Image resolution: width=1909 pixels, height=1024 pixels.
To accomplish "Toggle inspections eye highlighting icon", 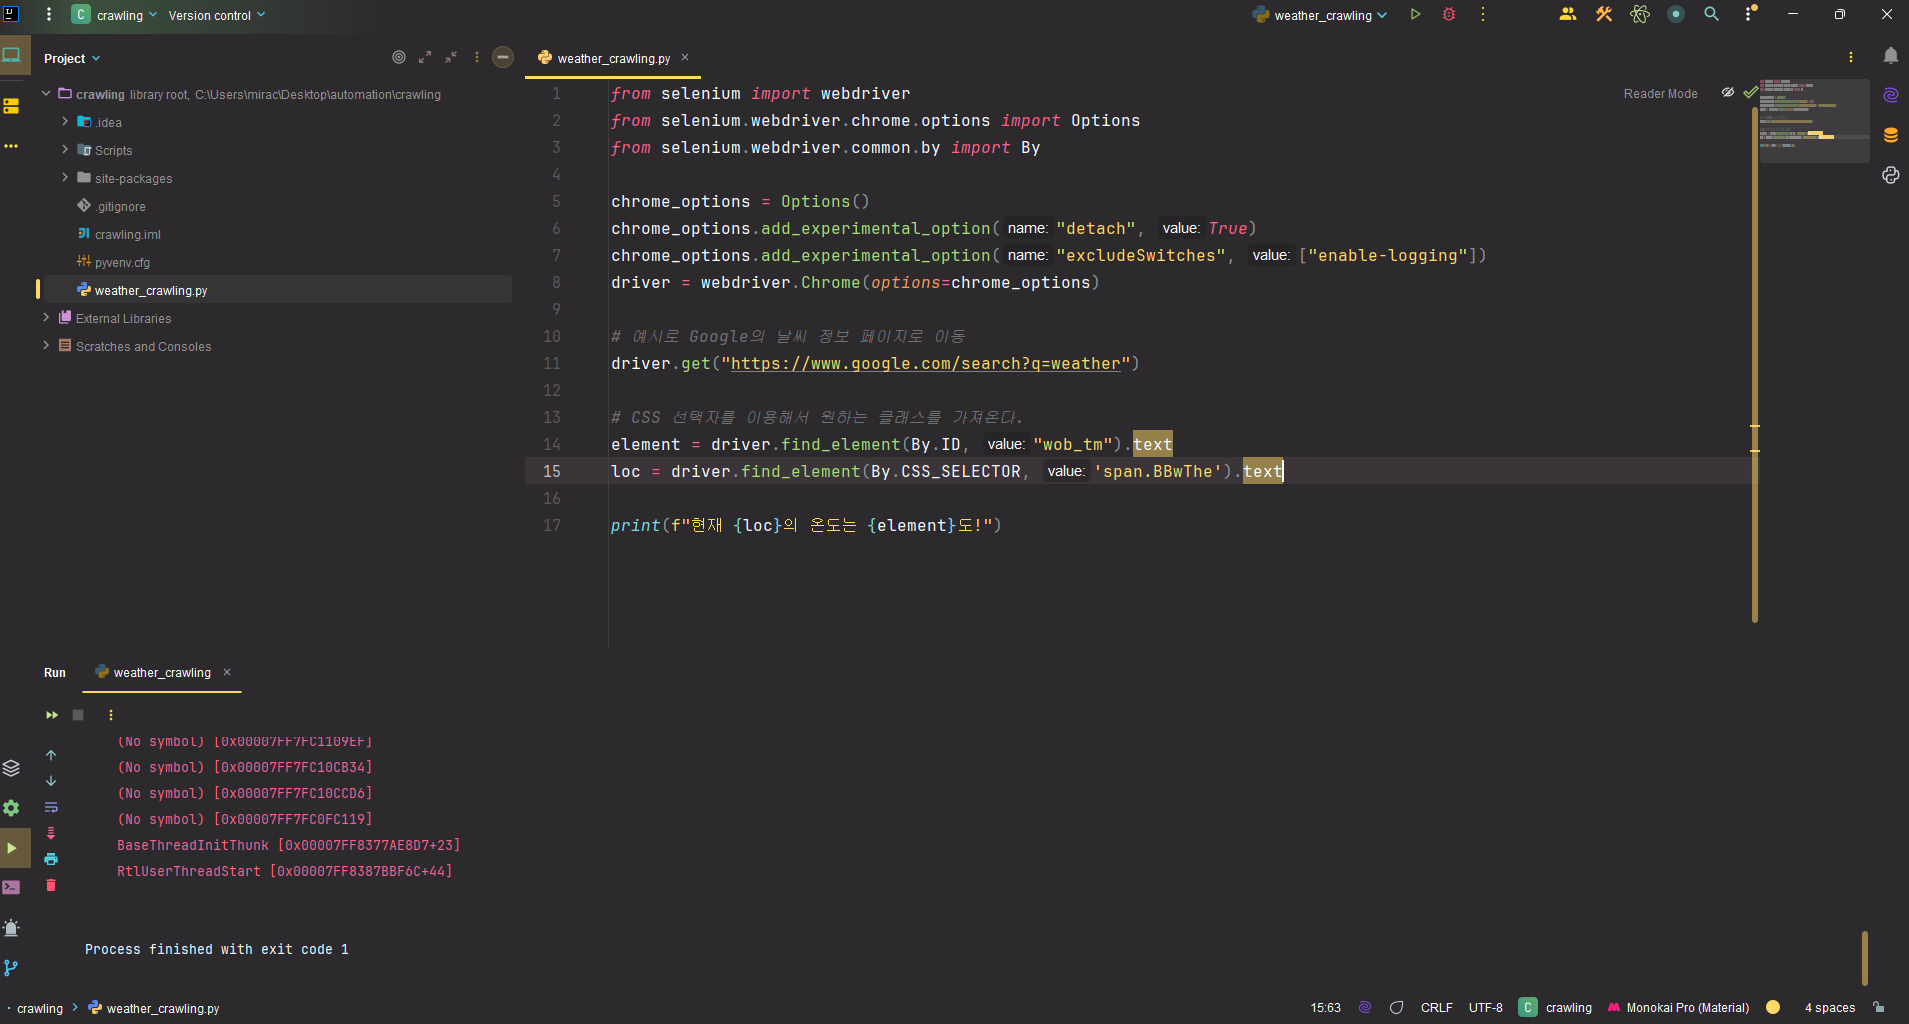I will tap(1728, 92).
